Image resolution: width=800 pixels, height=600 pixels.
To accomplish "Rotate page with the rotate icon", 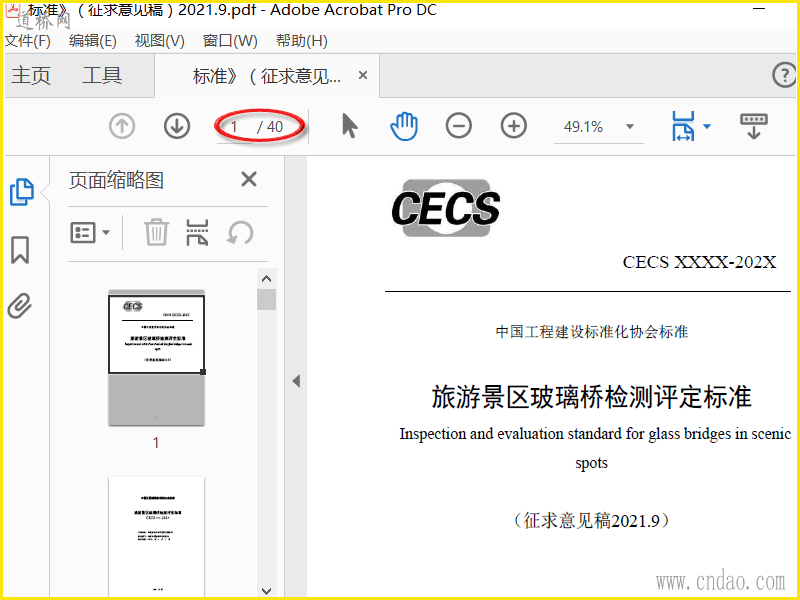I will tap(240, 233).
